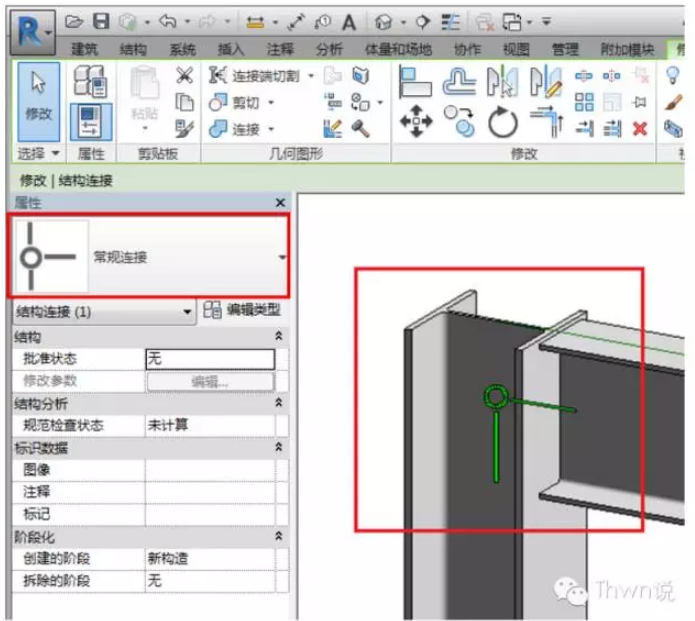695x621 pixels.
Task: Open the Revit application menu button
Action: (x=33, y=32)
